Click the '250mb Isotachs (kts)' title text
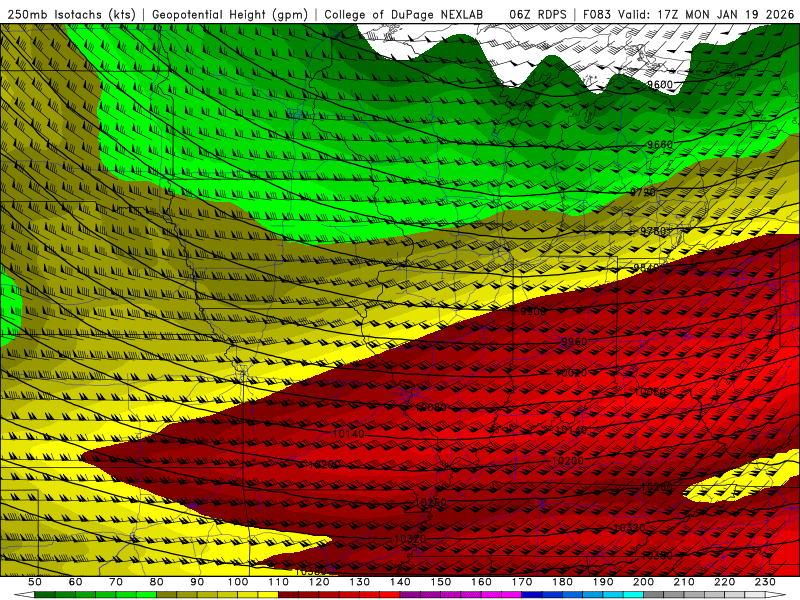 point(71,15)
